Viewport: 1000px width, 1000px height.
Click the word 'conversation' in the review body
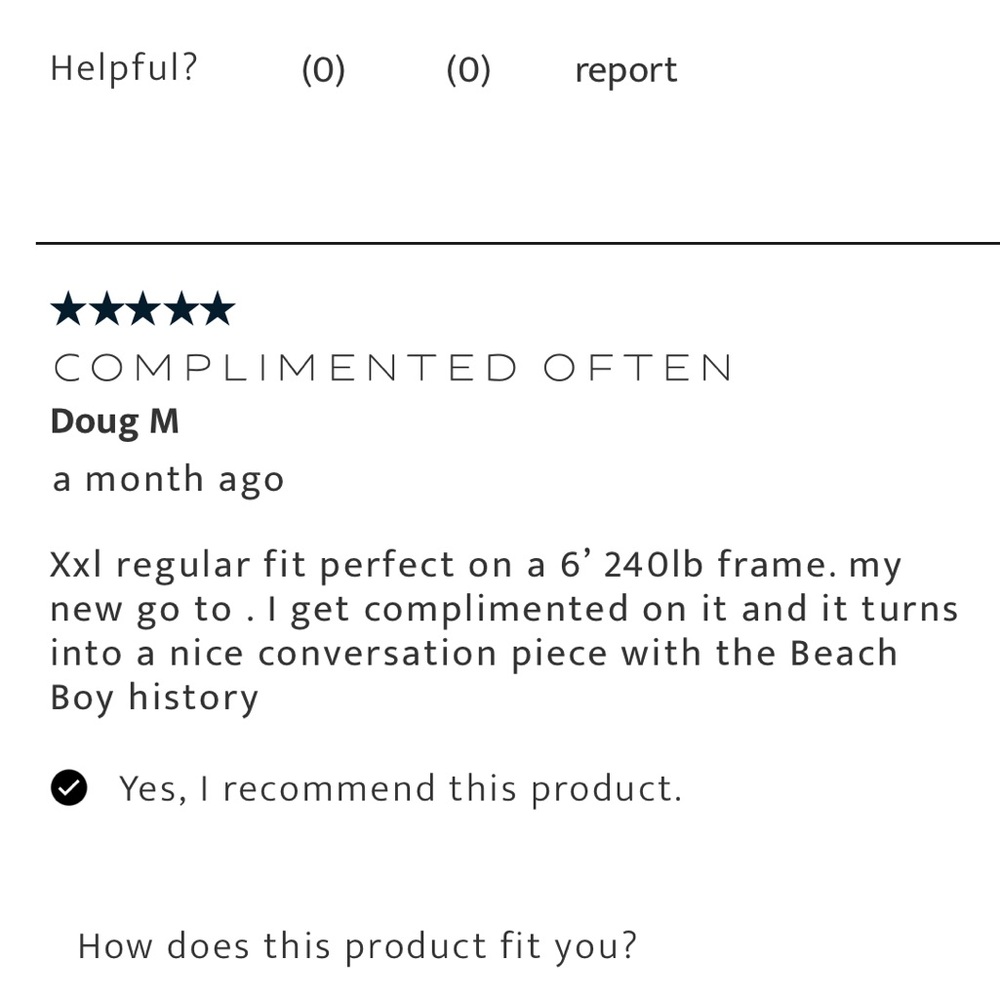(x=377, y=653)
